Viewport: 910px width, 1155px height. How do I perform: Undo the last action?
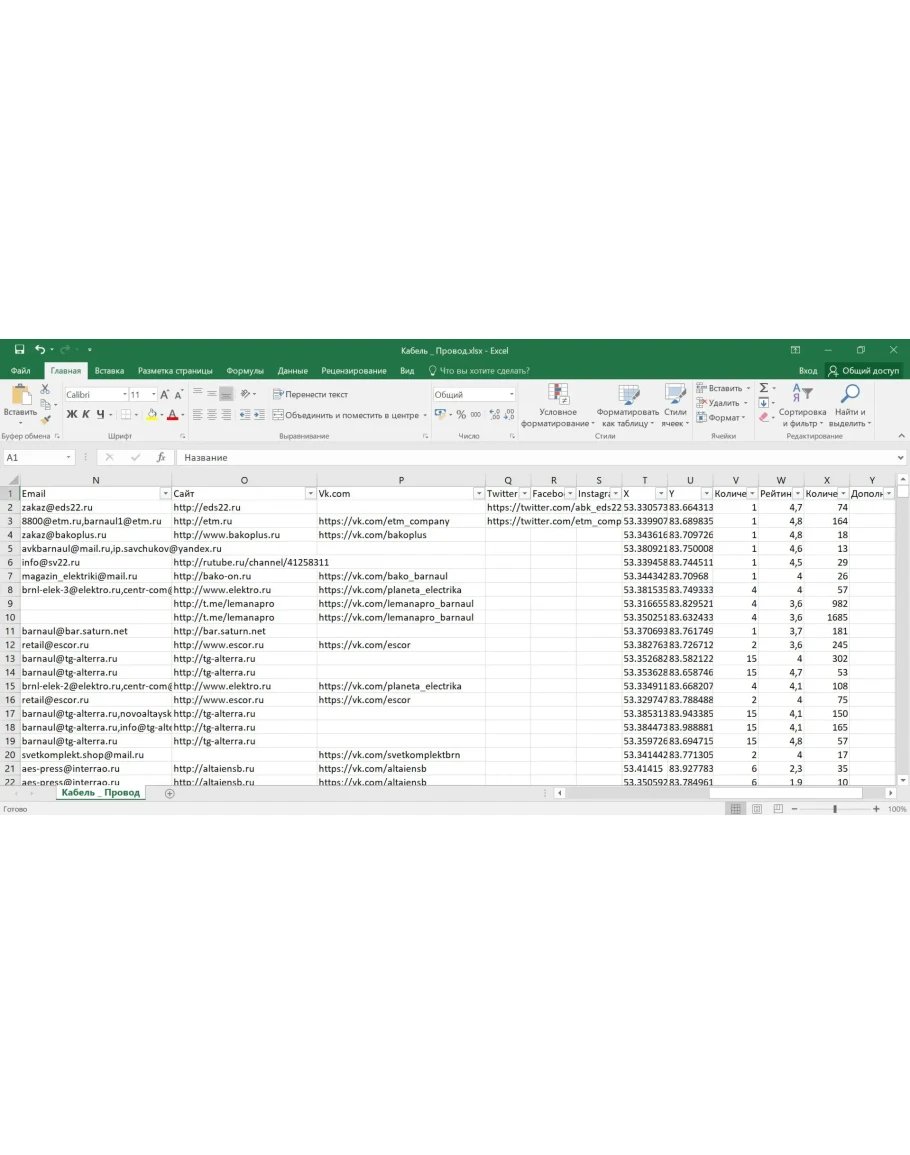[40, 350]
